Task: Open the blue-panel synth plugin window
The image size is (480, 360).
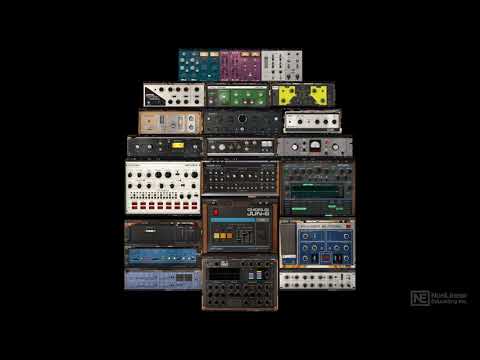Action: 317,243
